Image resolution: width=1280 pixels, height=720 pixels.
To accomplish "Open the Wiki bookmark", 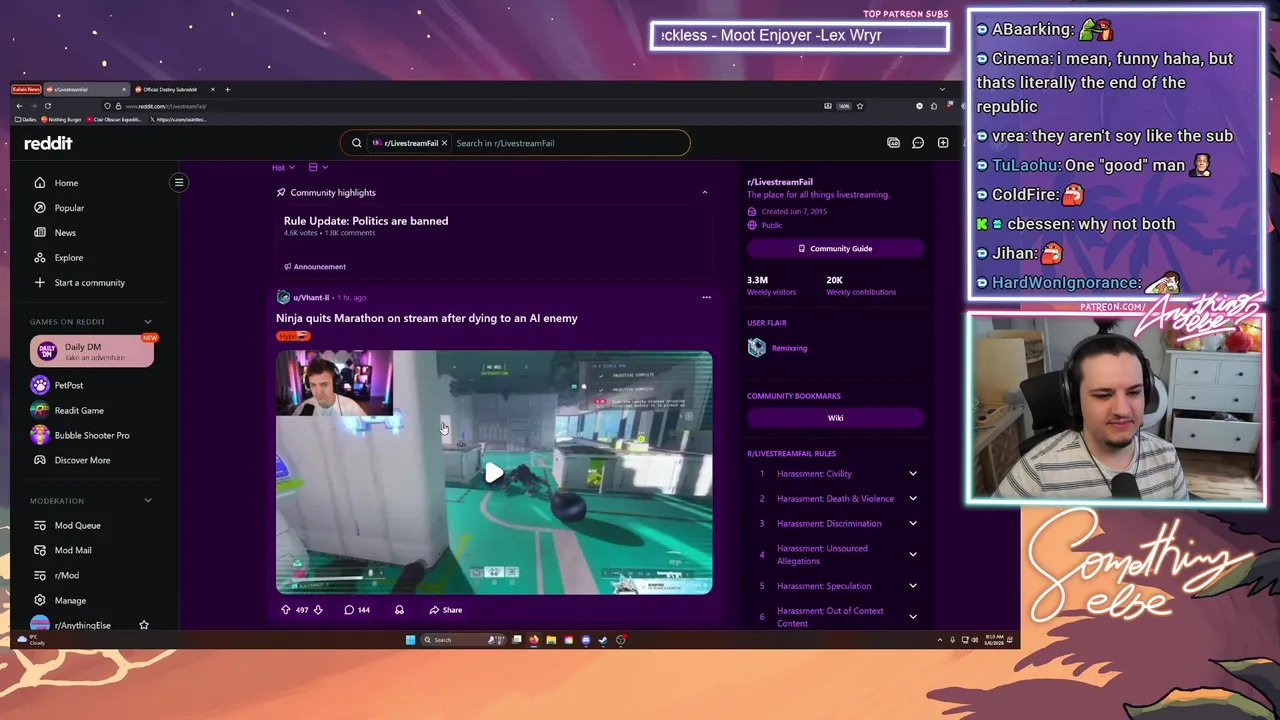I will pyautogui.click(x=835, y=418).
